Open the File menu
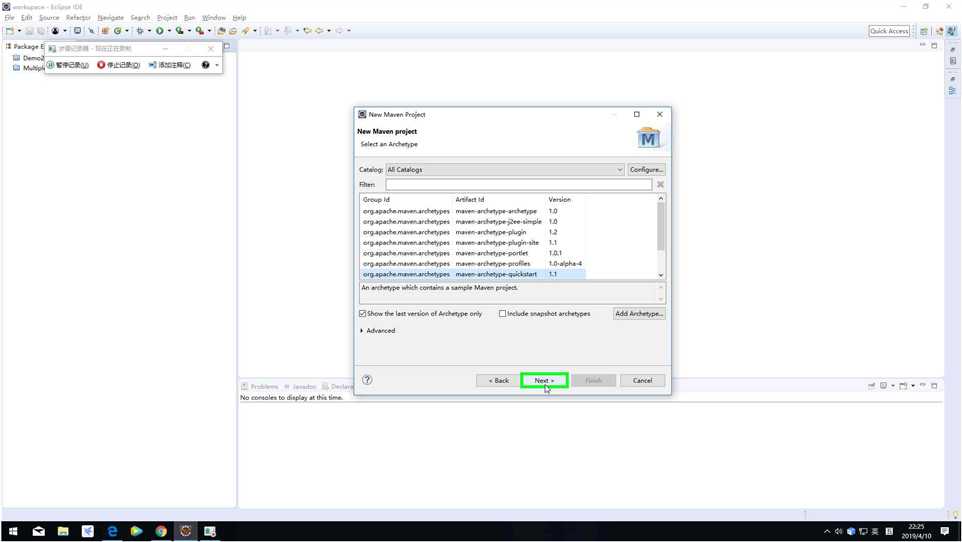Screen dimensions: 962x542 click(9, 18)
